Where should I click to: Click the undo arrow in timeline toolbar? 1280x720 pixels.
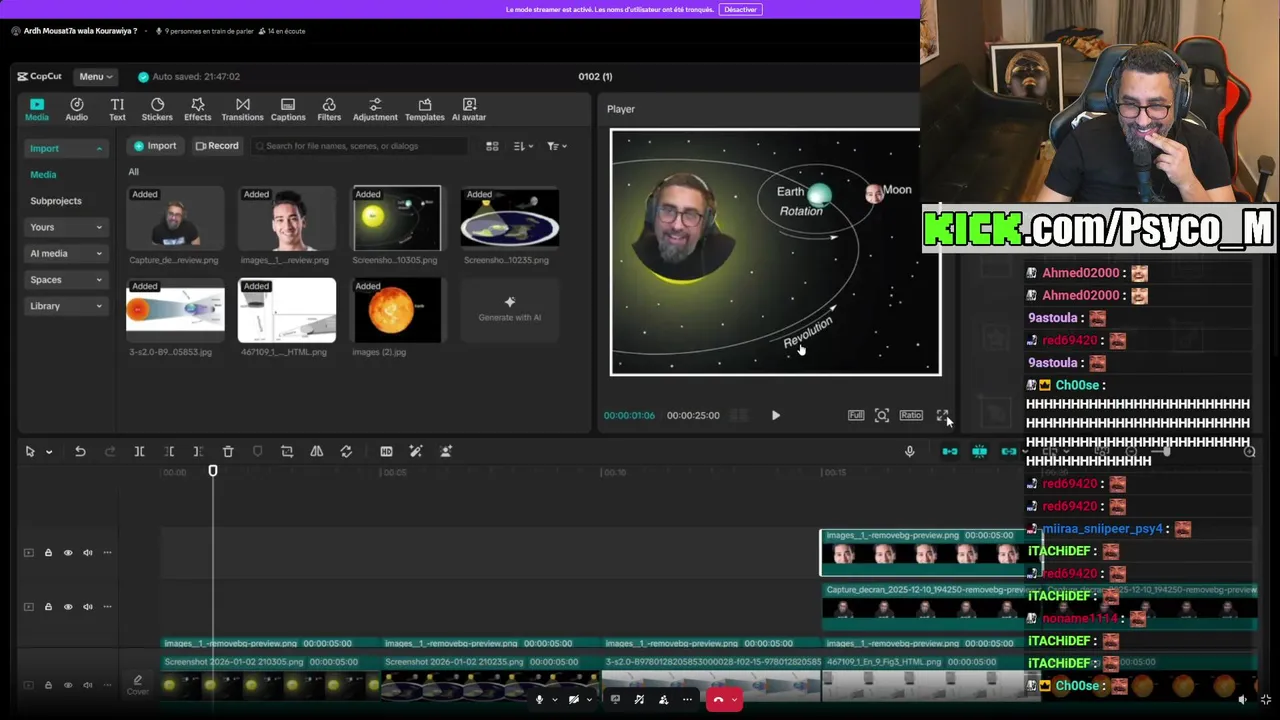point(80,452)
